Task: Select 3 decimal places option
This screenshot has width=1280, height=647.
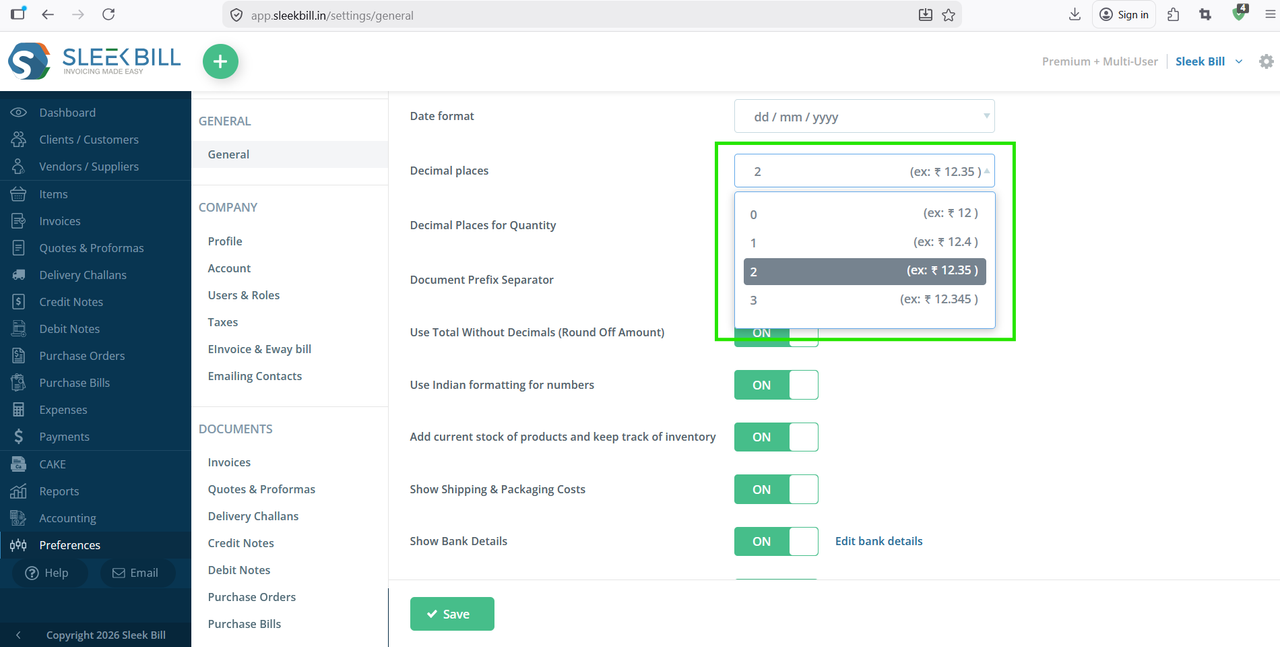Action: 865,299
